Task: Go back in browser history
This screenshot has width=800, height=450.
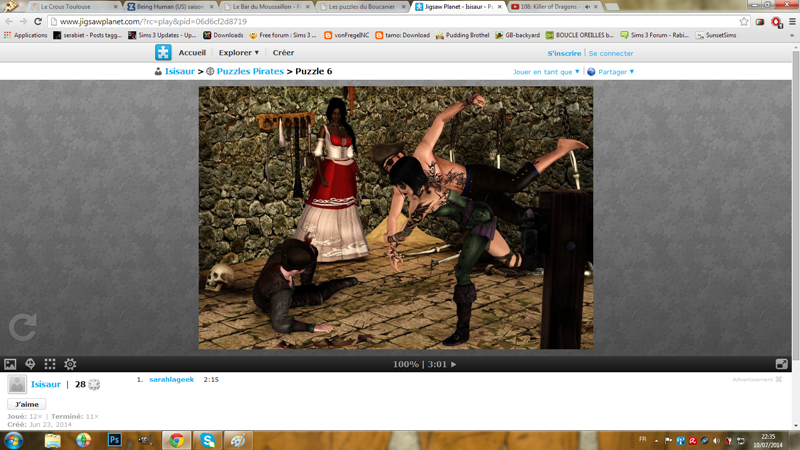Action: pos(9,21)
